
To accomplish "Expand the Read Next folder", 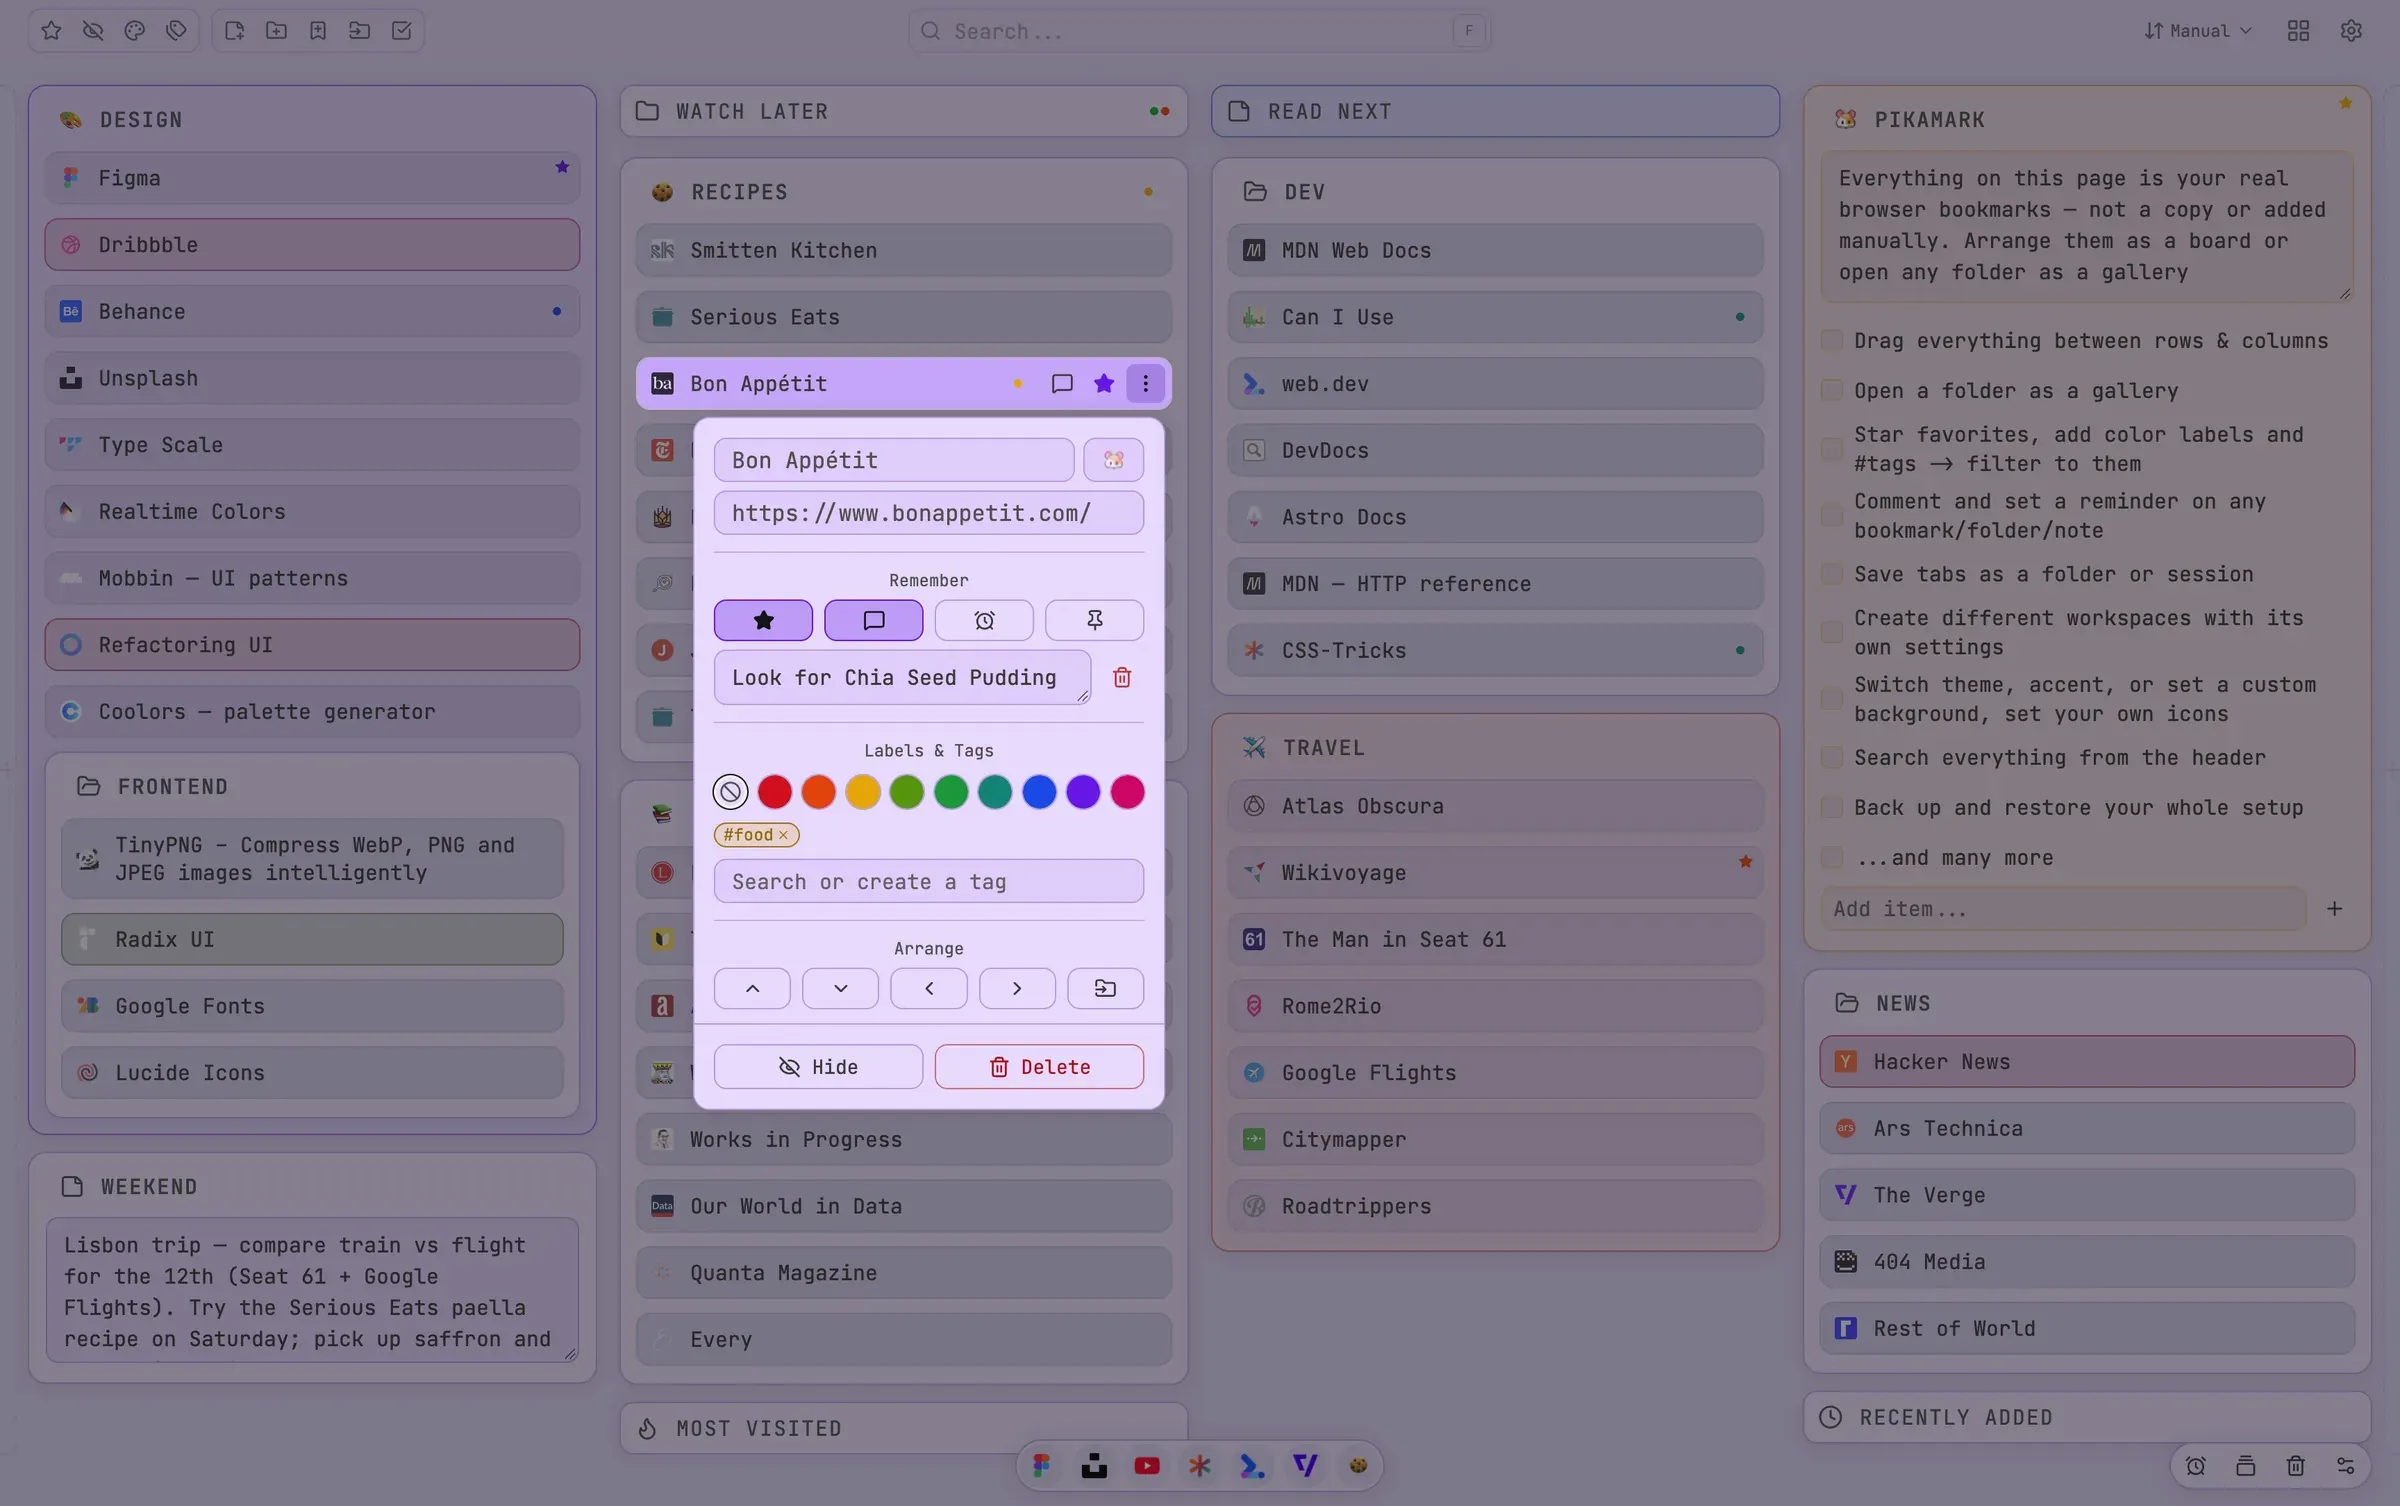I will [x=1495, y=111].
